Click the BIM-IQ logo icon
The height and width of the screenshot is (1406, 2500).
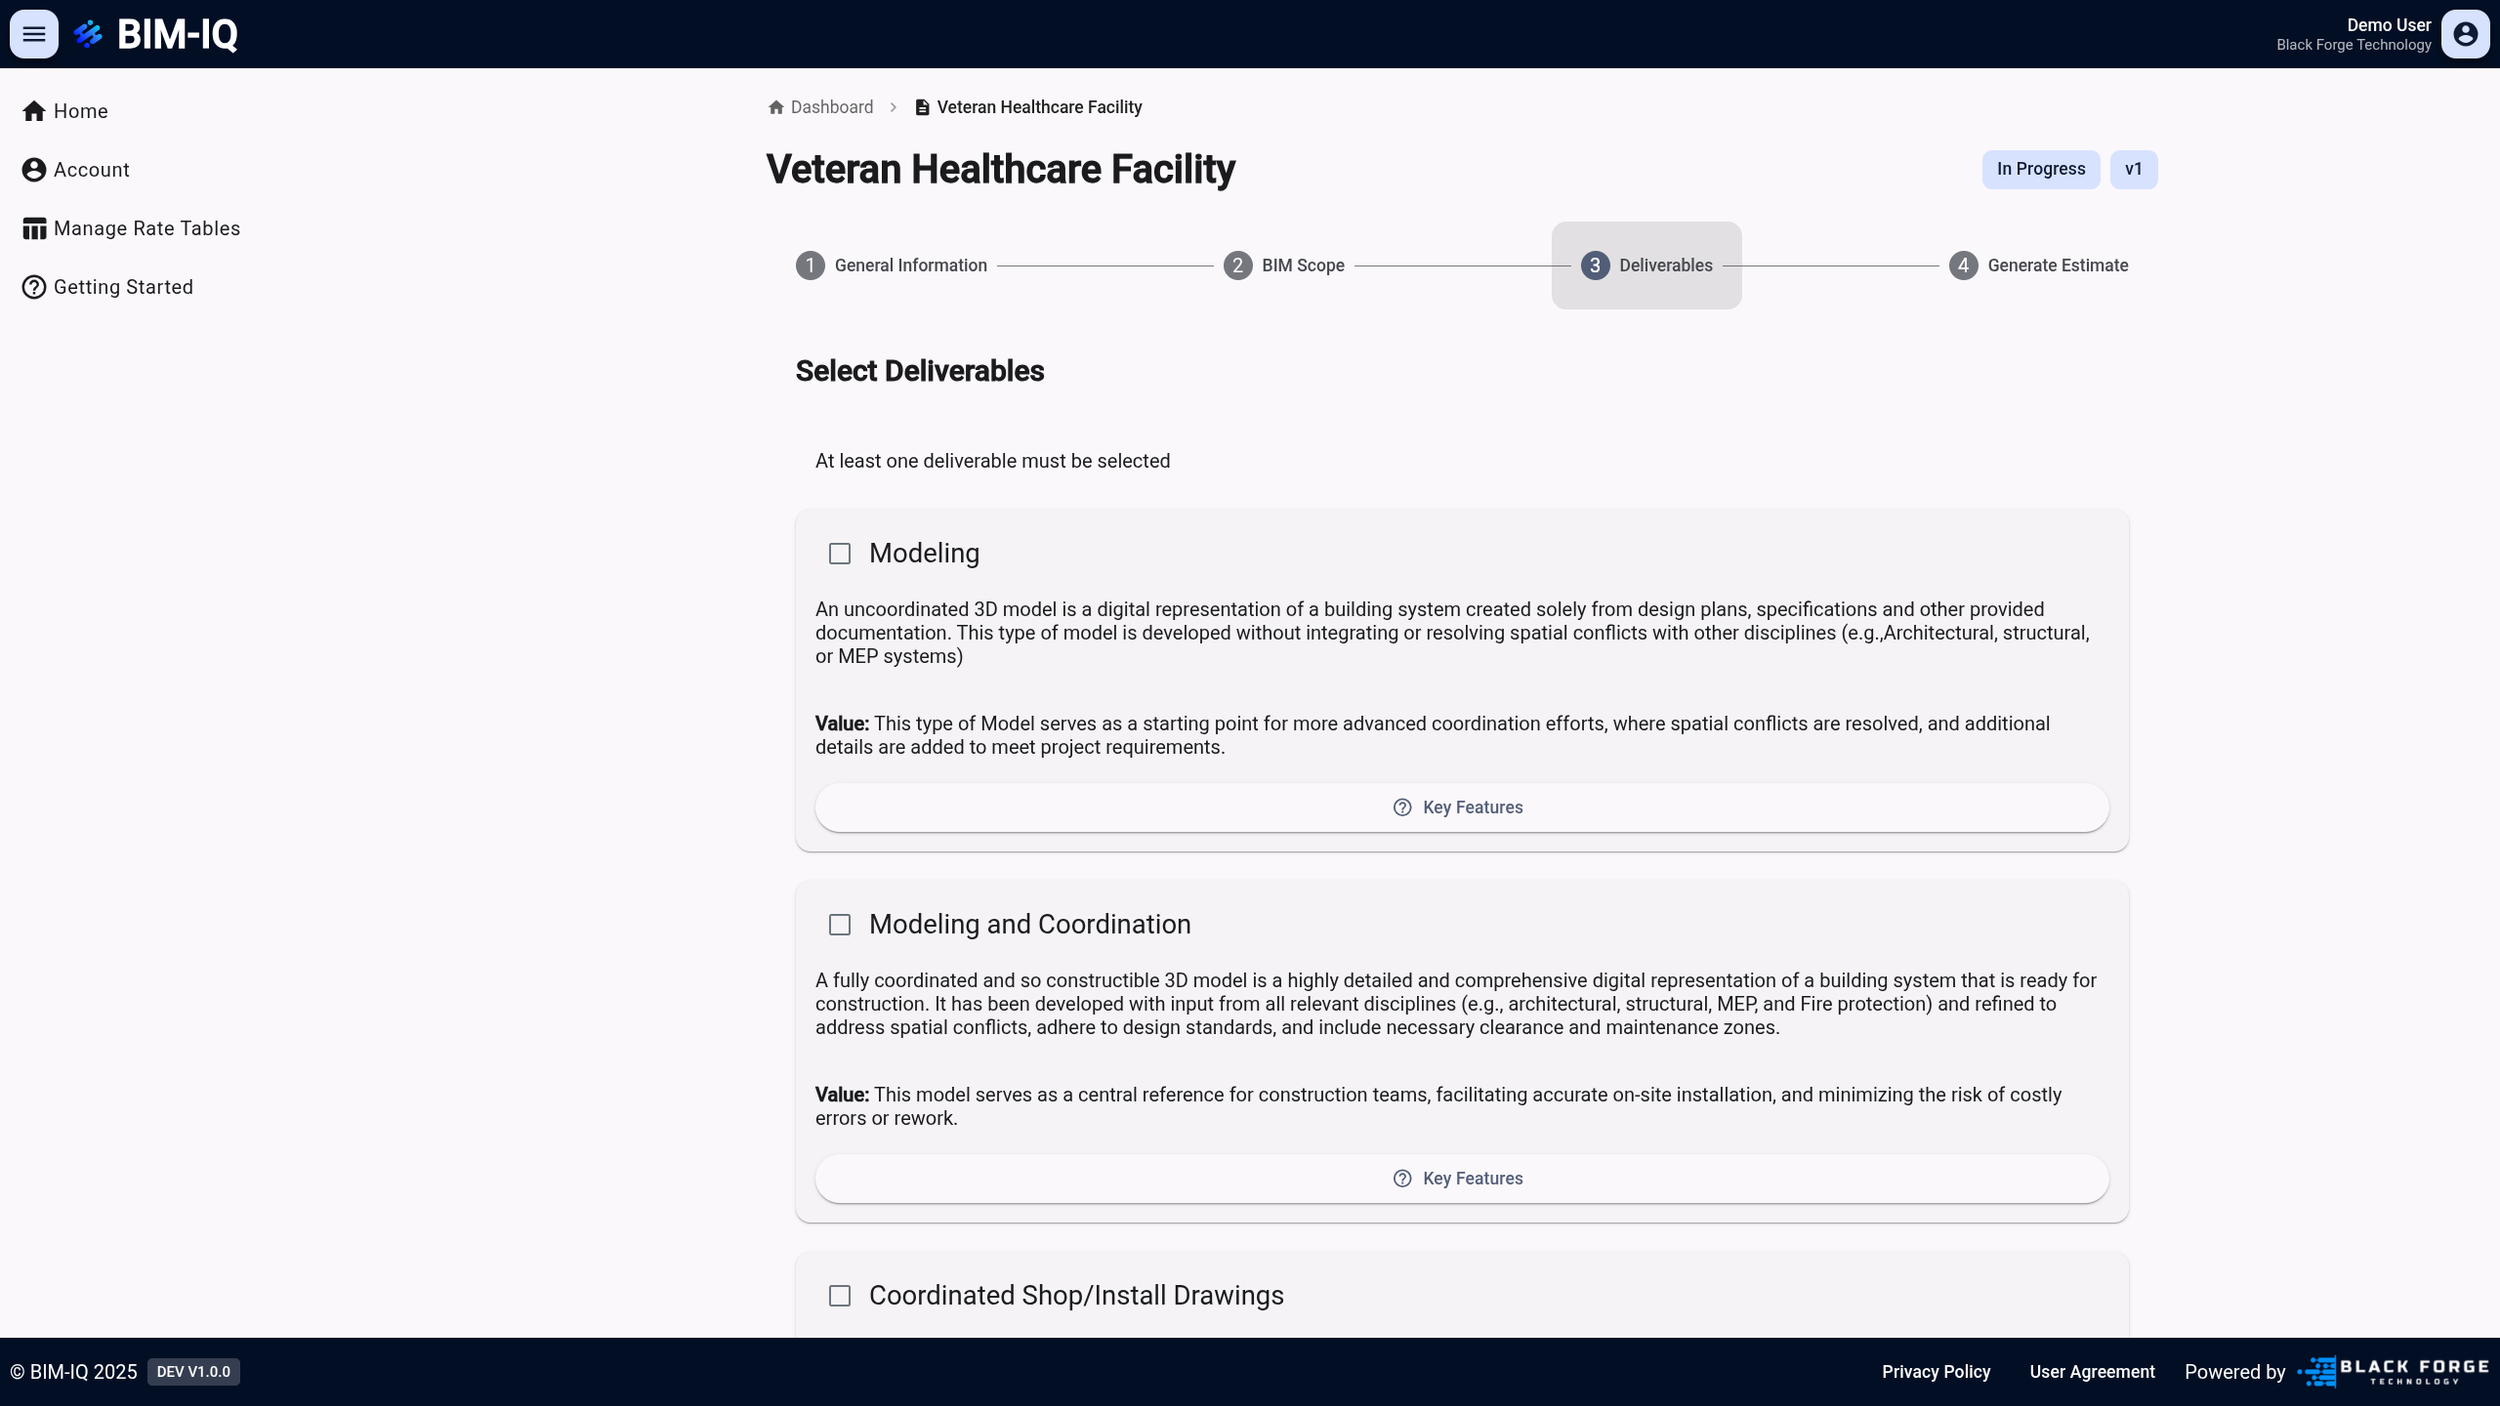[88, 34]
